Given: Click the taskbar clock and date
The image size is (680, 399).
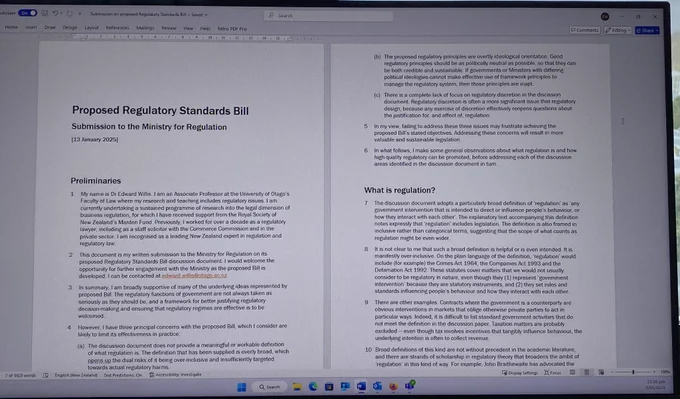Looking at the screenshot, I should pos(655,385).
